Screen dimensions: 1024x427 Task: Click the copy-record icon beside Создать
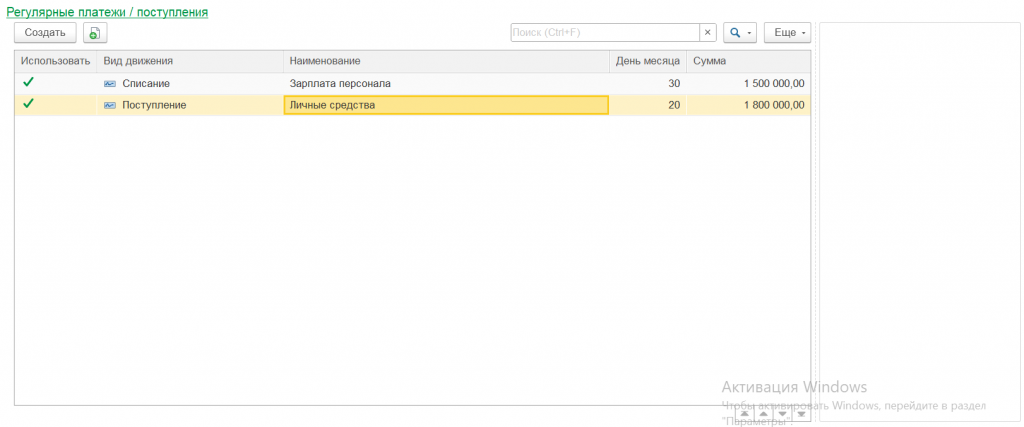94,33
